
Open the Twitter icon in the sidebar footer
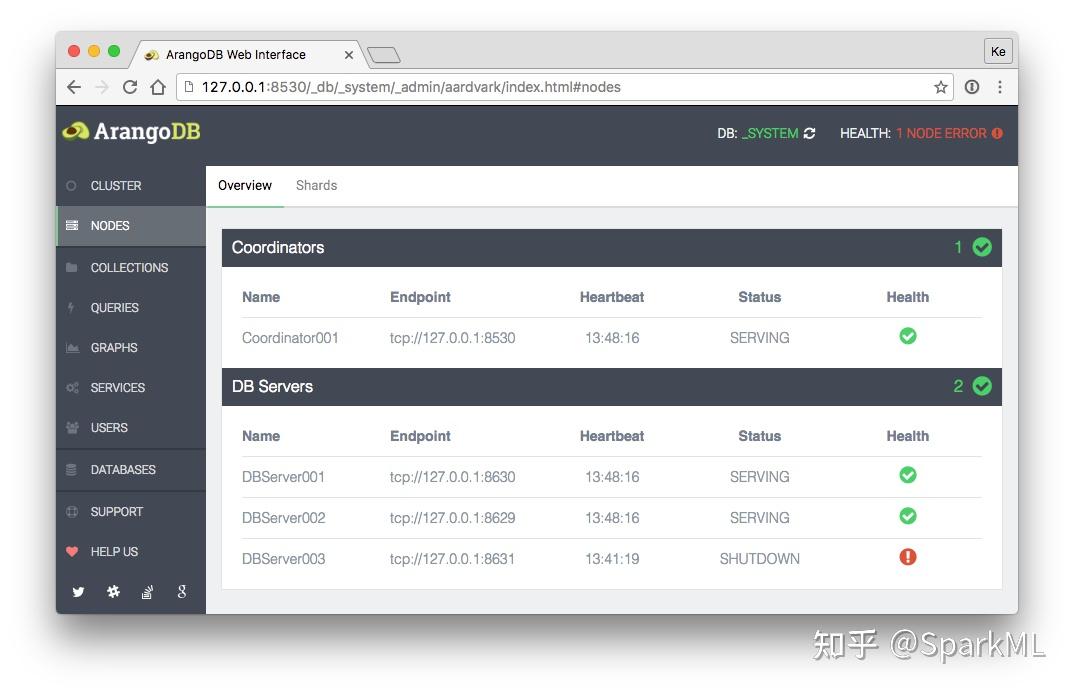coord(78,591)
